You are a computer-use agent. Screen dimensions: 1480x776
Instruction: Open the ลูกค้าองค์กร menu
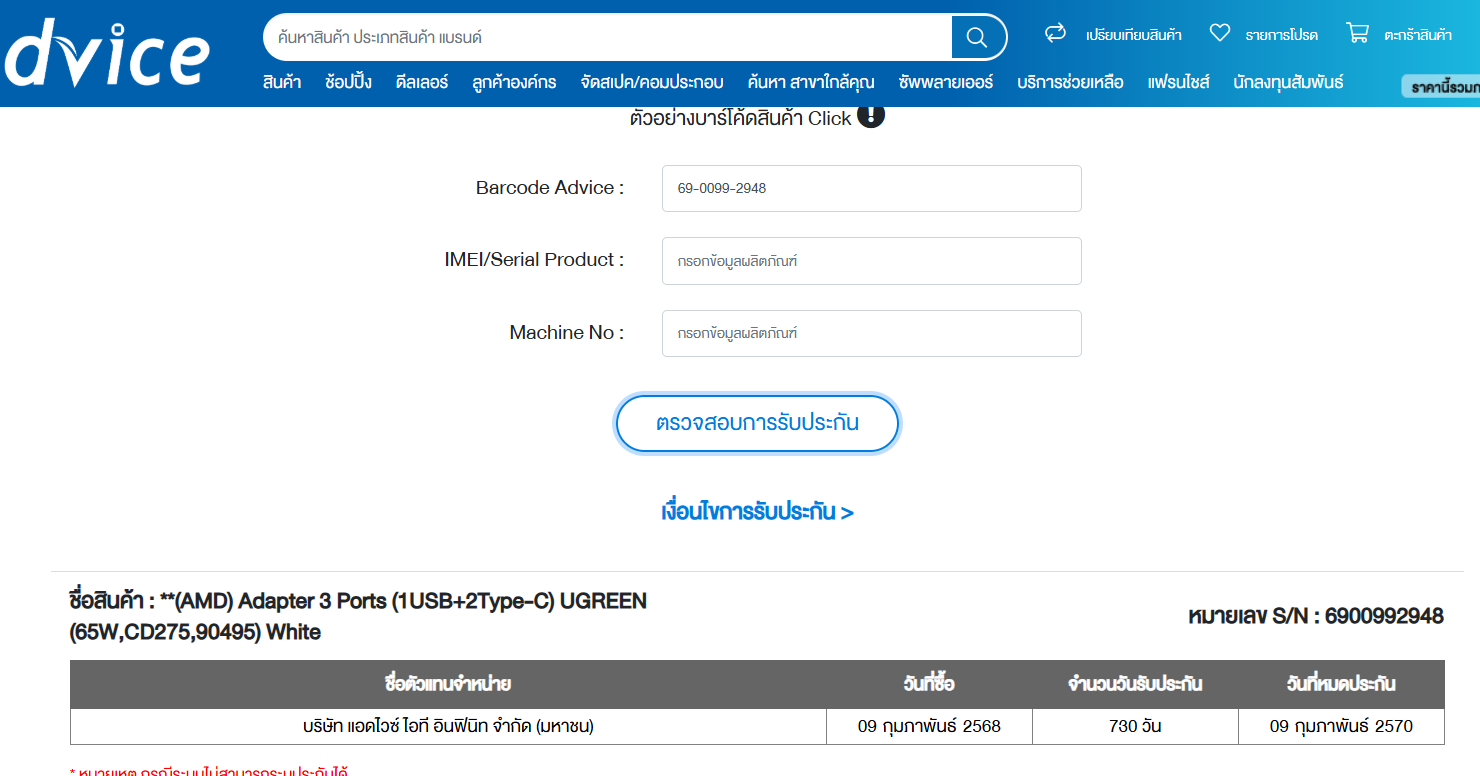(514, 82)
